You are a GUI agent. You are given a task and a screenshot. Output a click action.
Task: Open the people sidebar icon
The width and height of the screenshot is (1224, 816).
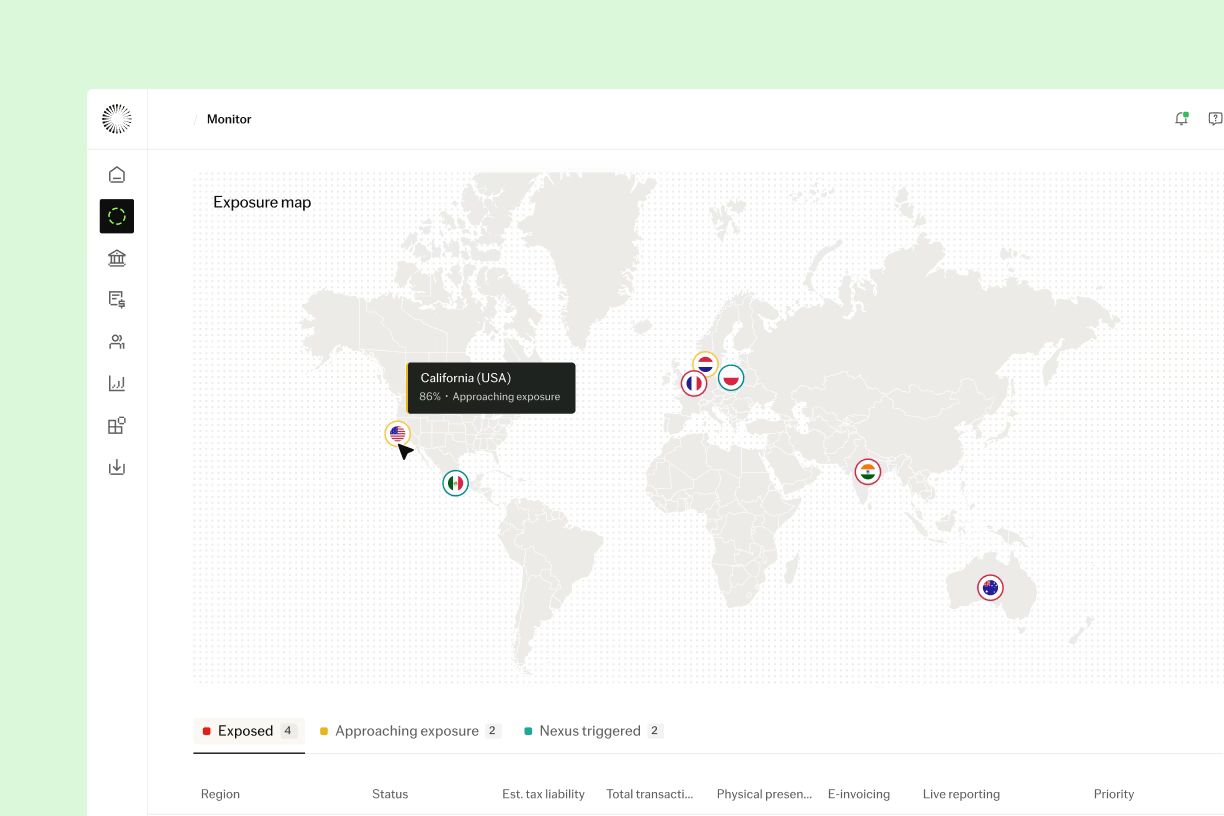[117, 342]
